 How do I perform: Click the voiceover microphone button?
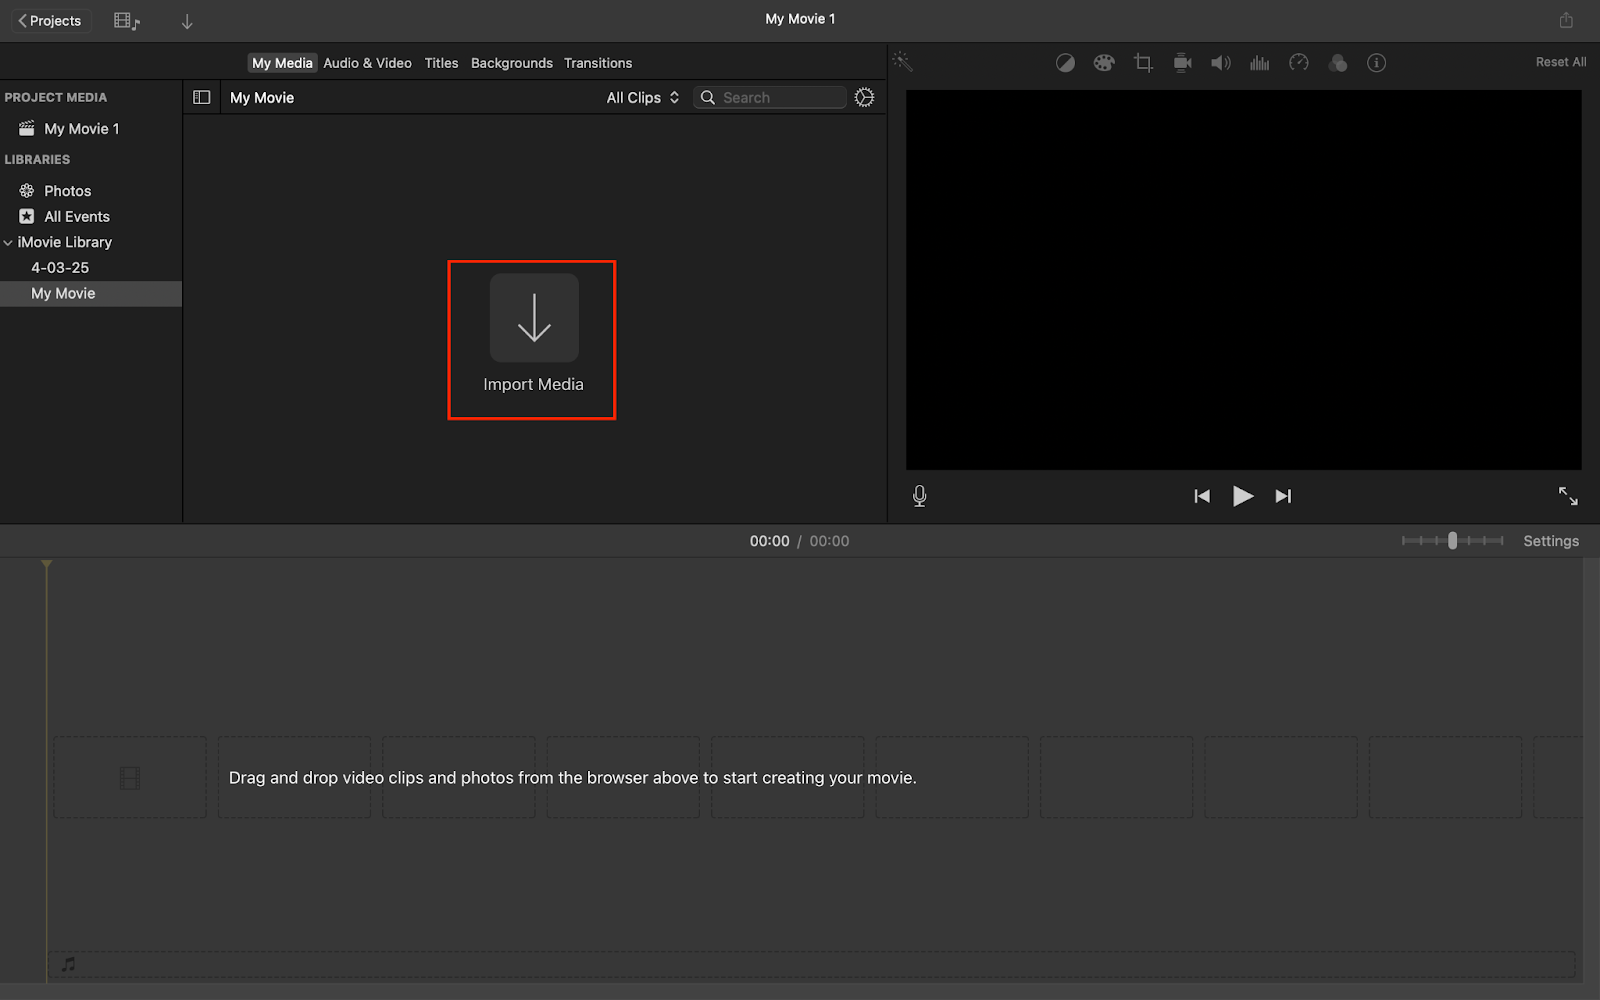[x=920, y=496]
